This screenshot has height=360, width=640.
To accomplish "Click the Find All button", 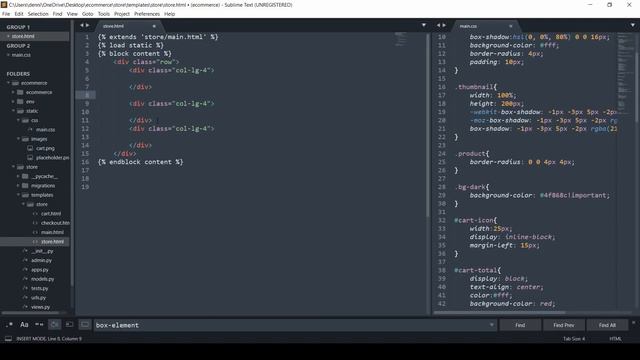I will pyautogui.click(x=607, y=325).
